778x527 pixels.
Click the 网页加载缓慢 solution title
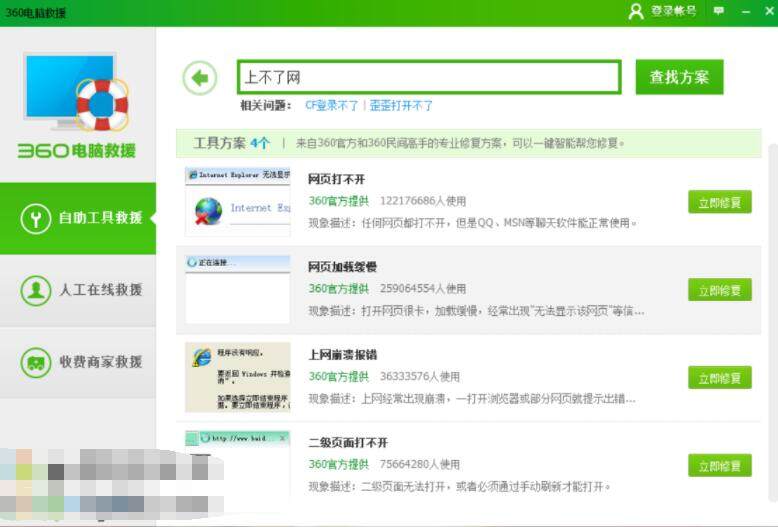[x=342, y=267]
